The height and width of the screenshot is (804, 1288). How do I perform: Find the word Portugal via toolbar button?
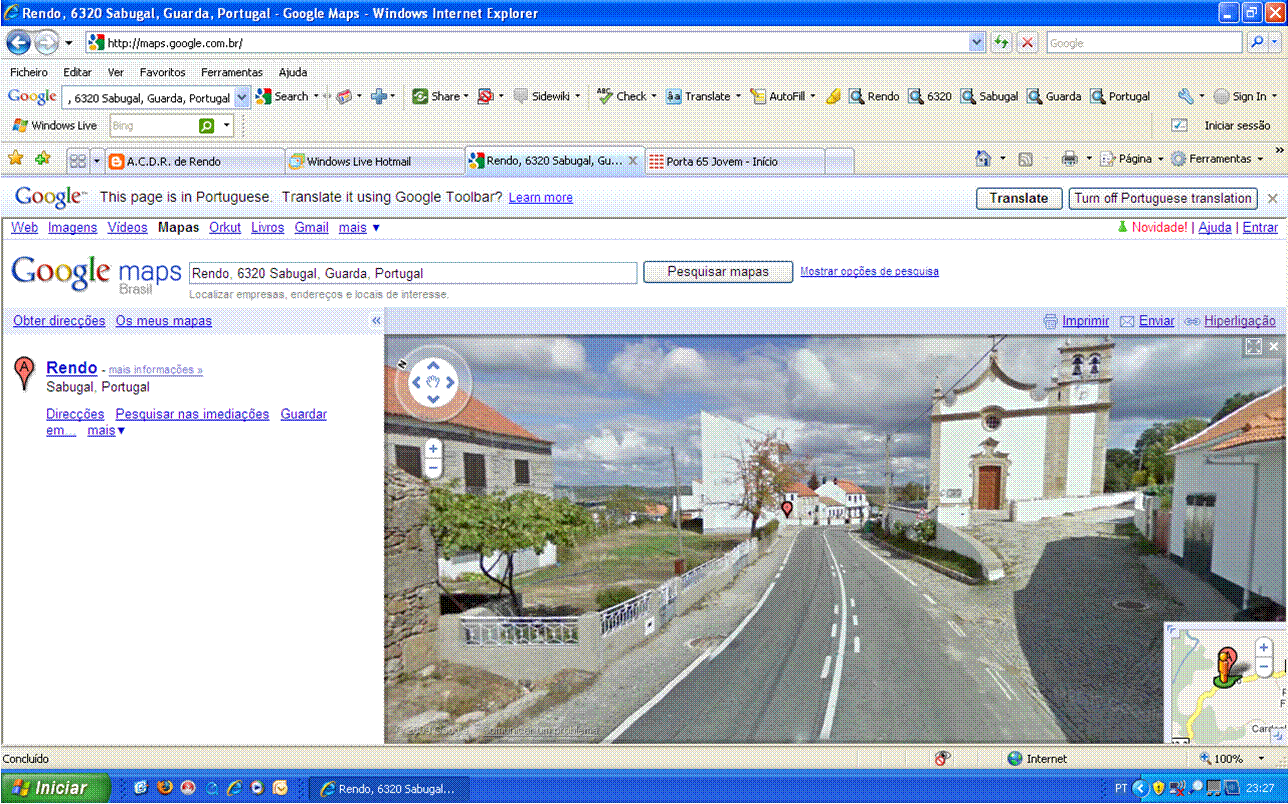click(1120, 96)
